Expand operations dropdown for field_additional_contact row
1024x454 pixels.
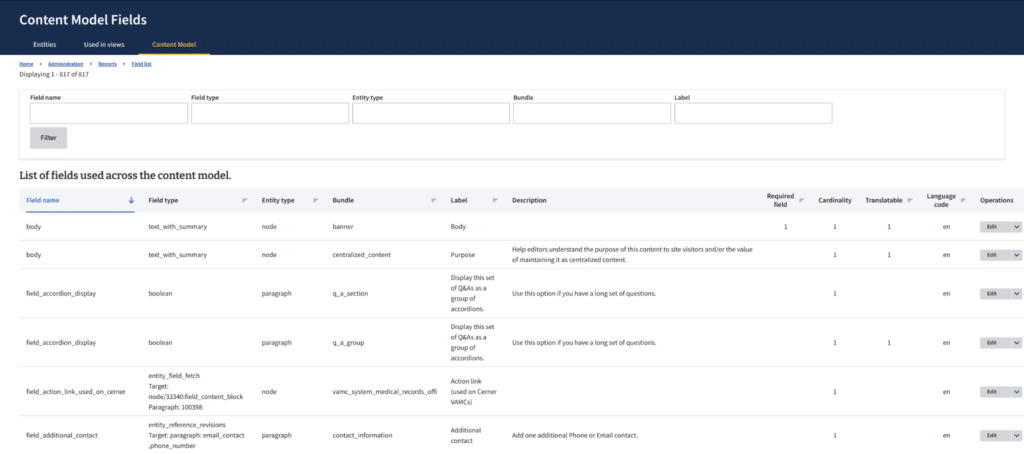point(1016,435)
